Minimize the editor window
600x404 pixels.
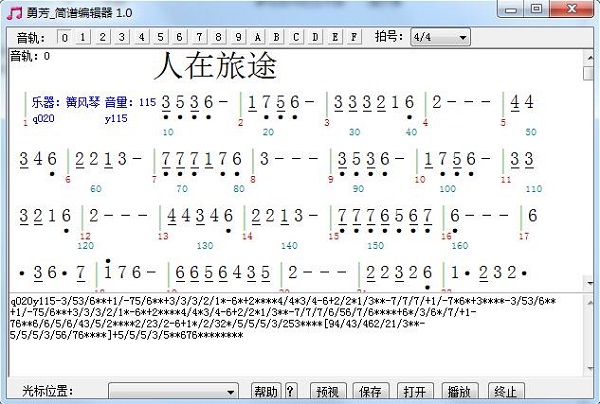click(x=511, y=9)
